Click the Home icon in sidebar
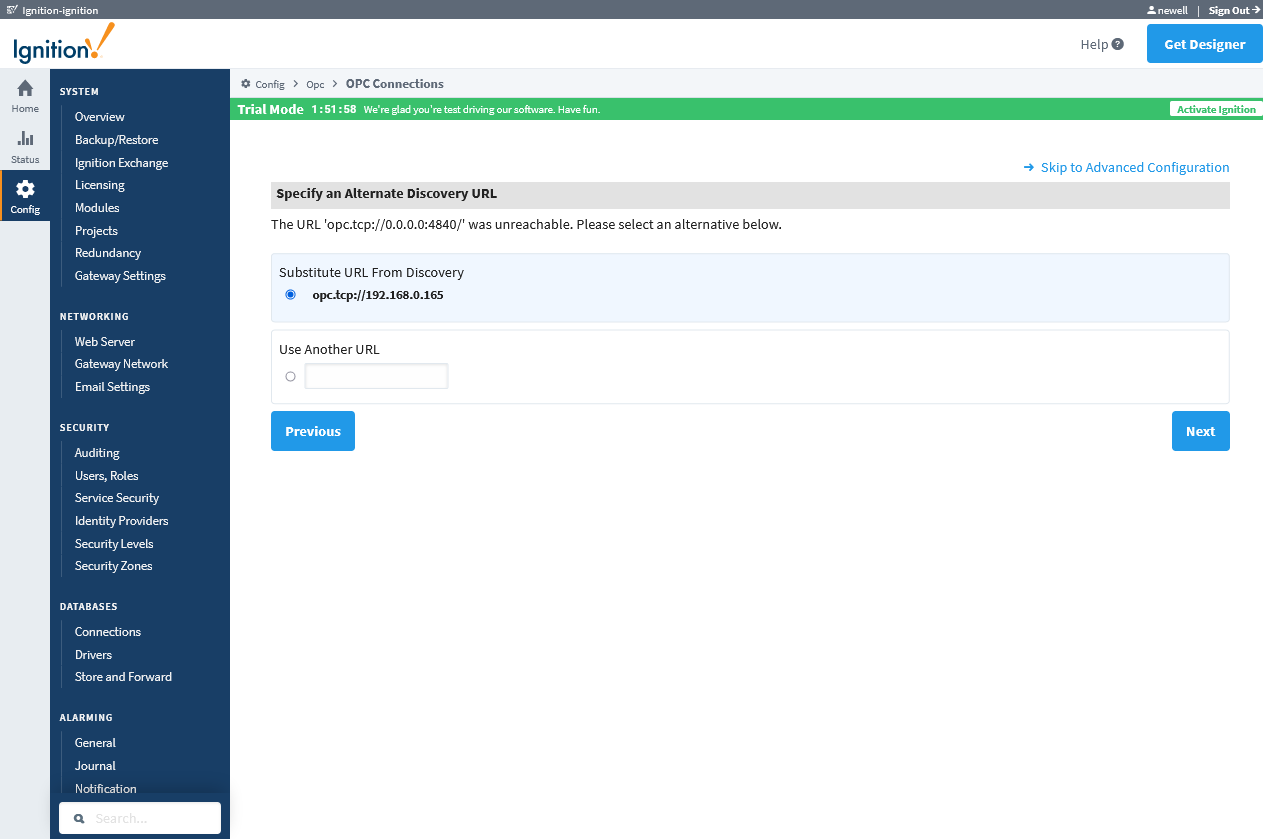The width and height of the screenshot is (1263, 839). coord(25,89)
